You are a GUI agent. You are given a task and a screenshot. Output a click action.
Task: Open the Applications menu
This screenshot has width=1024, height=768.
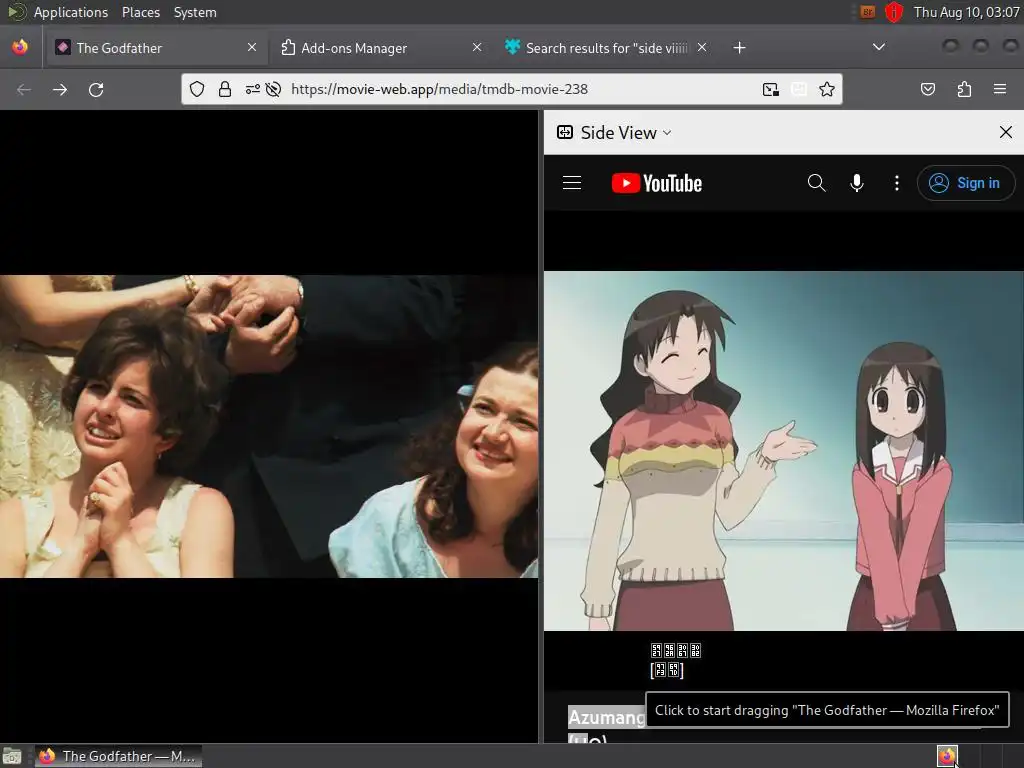click(71, 12)
